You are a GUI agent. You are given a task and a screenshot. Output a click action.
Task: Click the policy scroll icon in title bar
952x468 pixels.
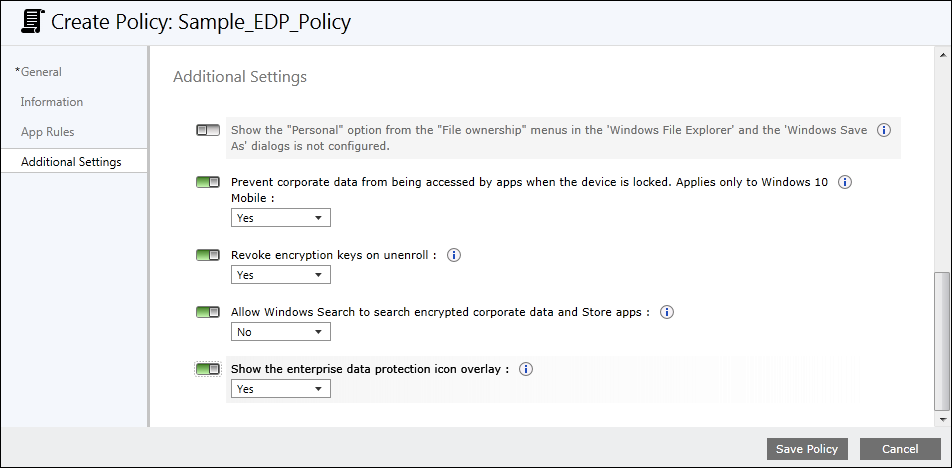pyautogui.click(x=32, y=21)
